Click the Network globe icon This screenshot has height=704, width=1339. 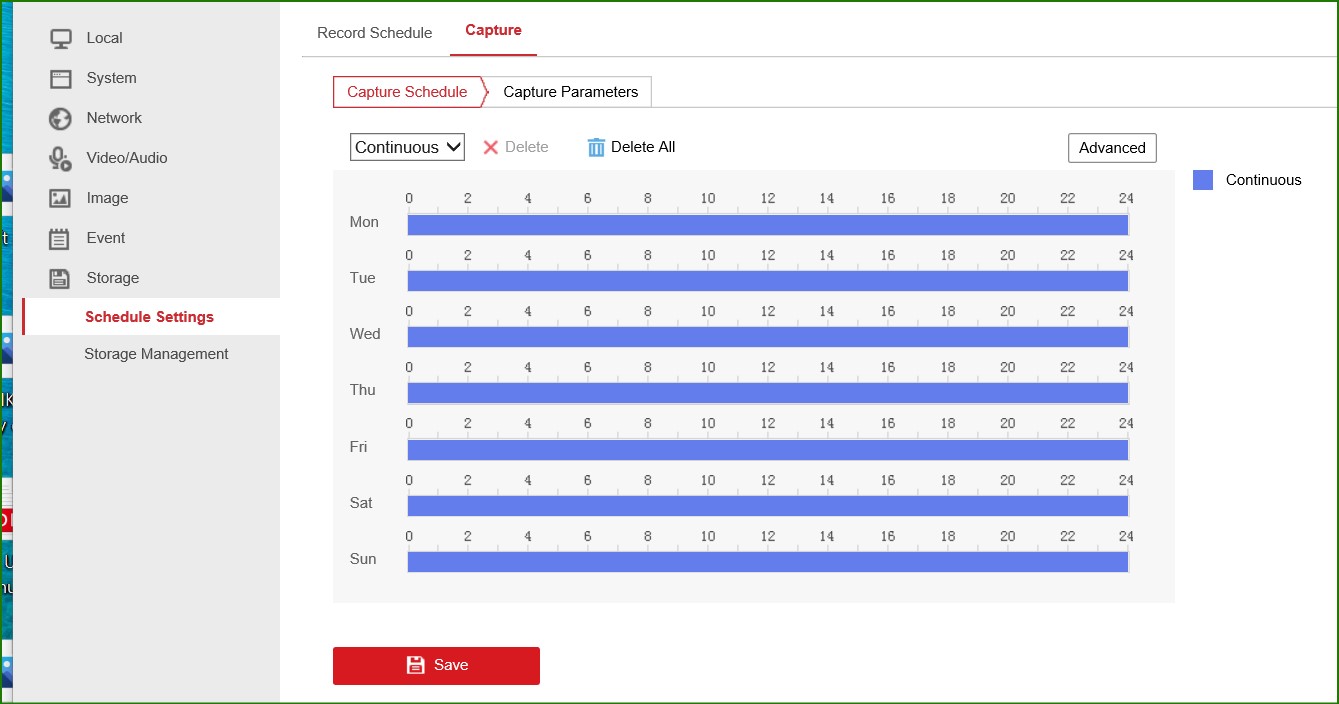pyautogui.click(x=61, y=118)
